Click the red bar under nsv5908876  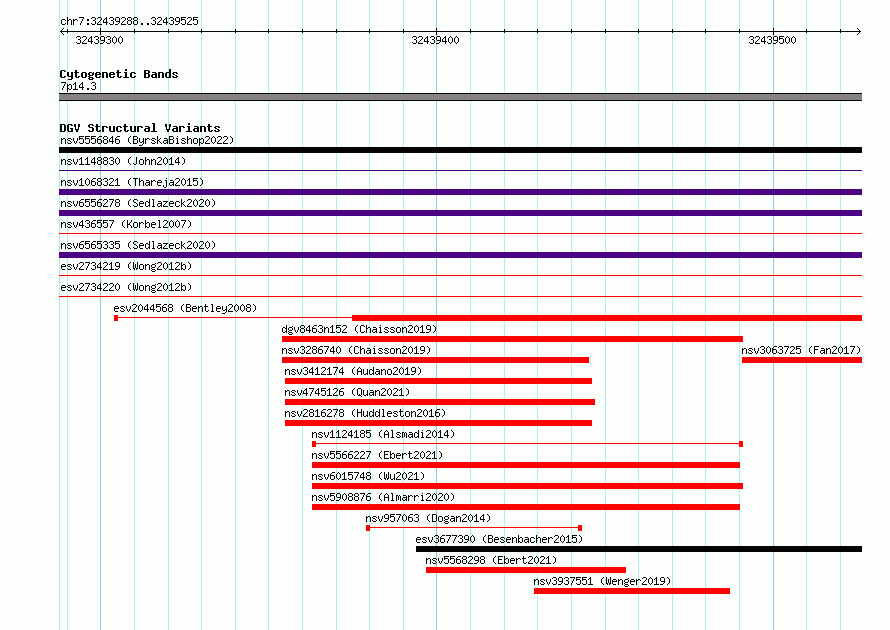(526, 507)
